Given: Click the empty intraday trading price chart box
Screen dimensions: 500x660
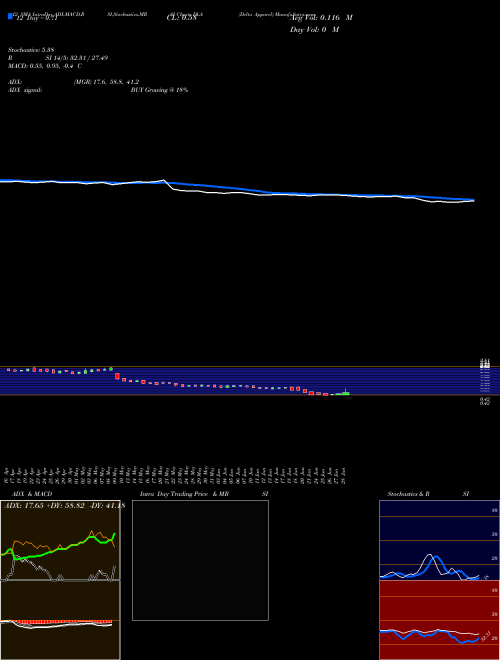Looking at the screenshot, I should (200, 560).
